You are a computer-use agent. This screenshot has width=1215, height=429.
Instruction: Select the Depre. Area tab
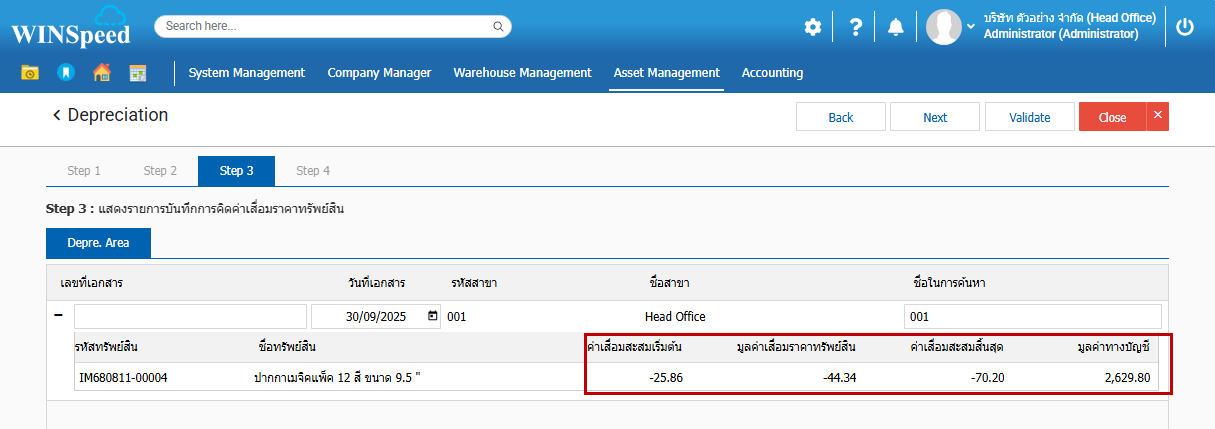98,243
